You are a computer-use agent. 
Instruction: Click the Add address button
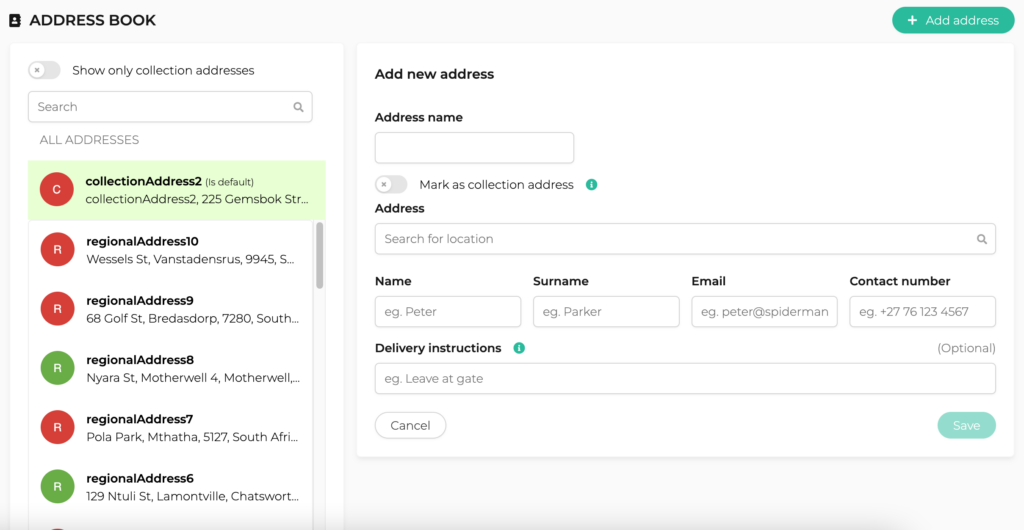[953, 20]
